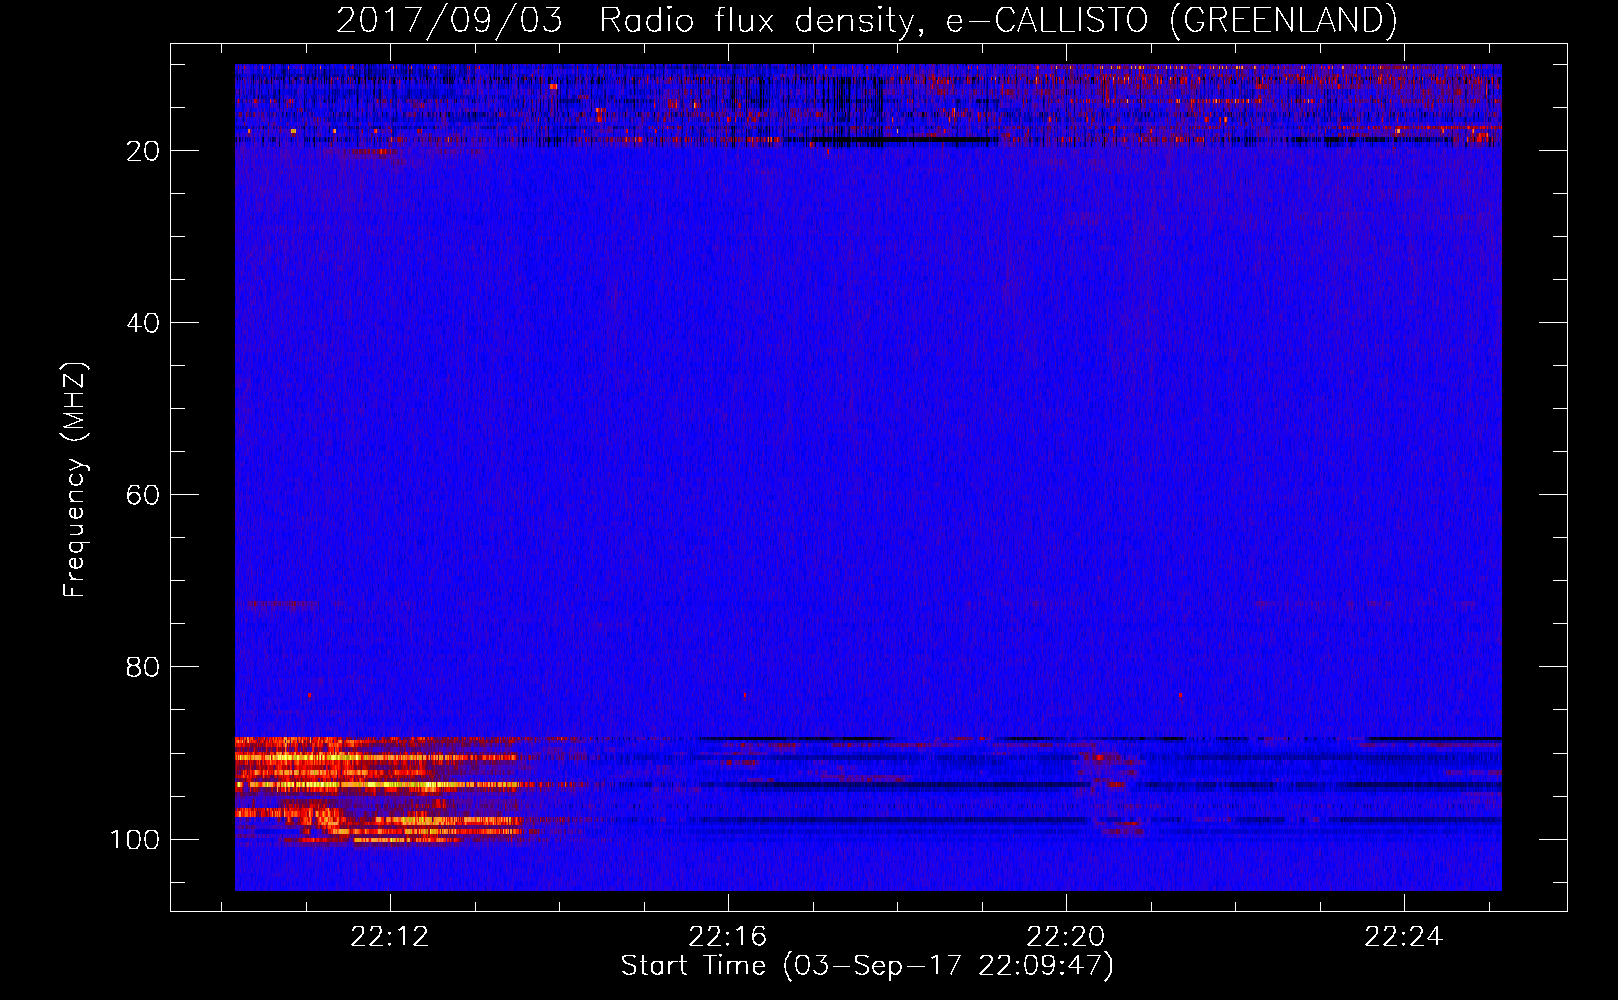The image size is (1618, 1000).
Task: Click the 22:24 time tick label
Action: point(1404,937)
